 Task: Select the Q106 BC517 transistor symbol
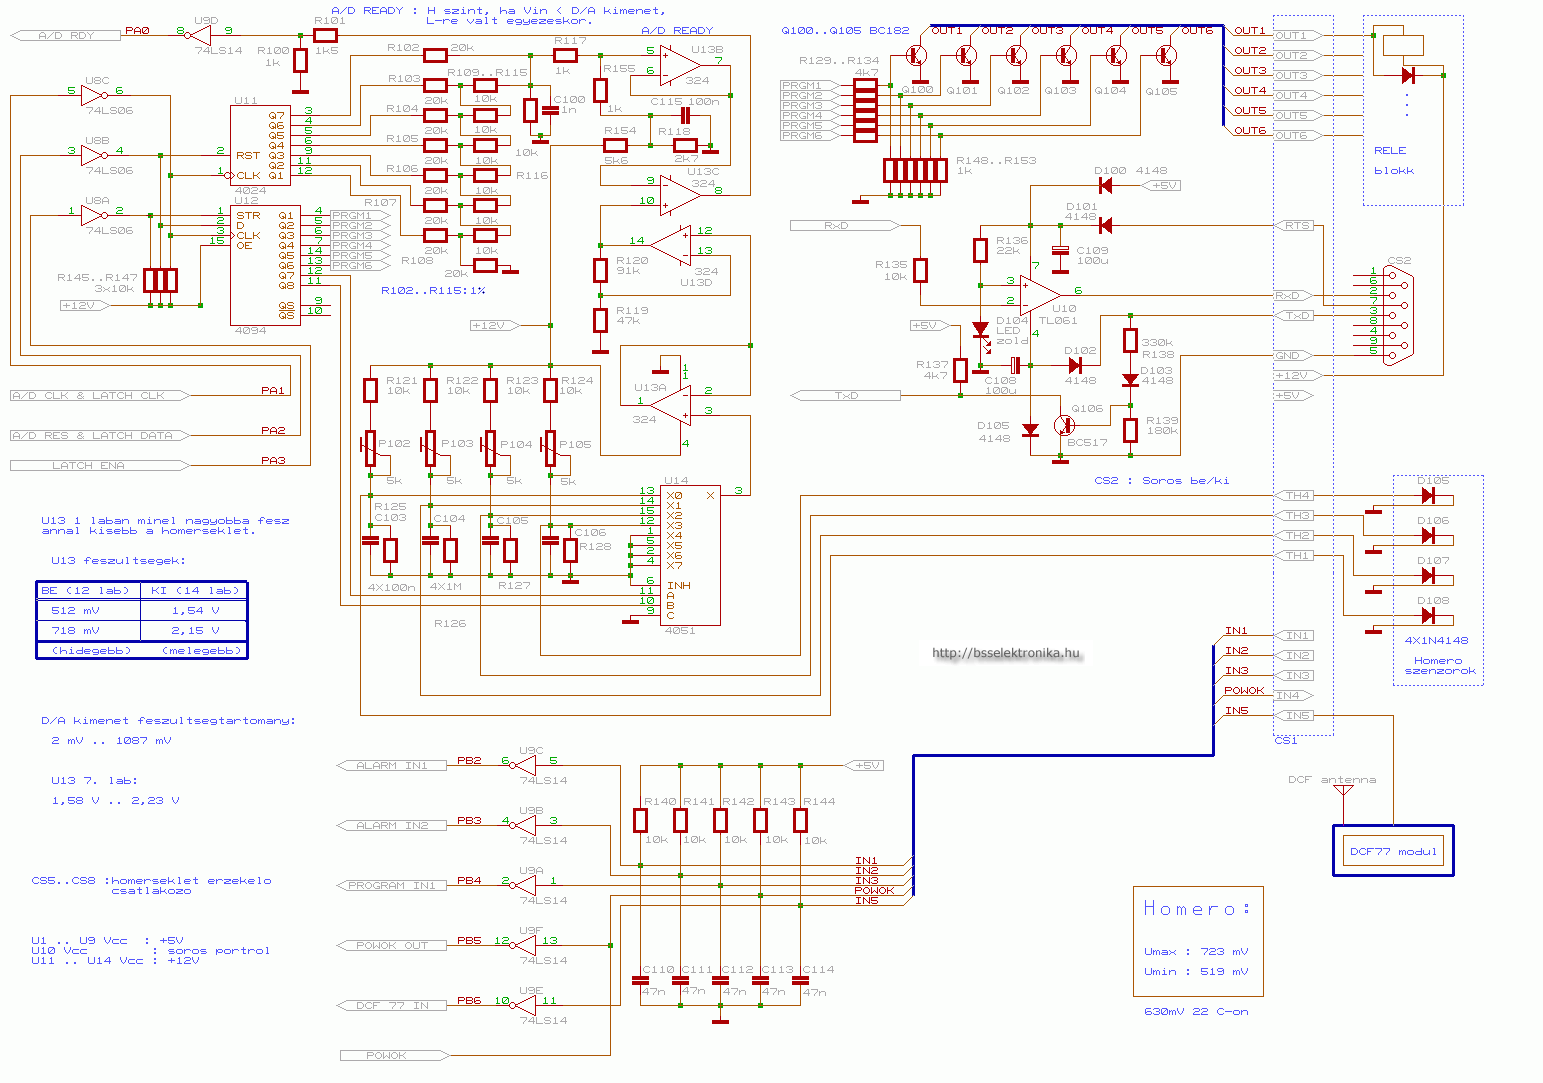click(1066, 425)
